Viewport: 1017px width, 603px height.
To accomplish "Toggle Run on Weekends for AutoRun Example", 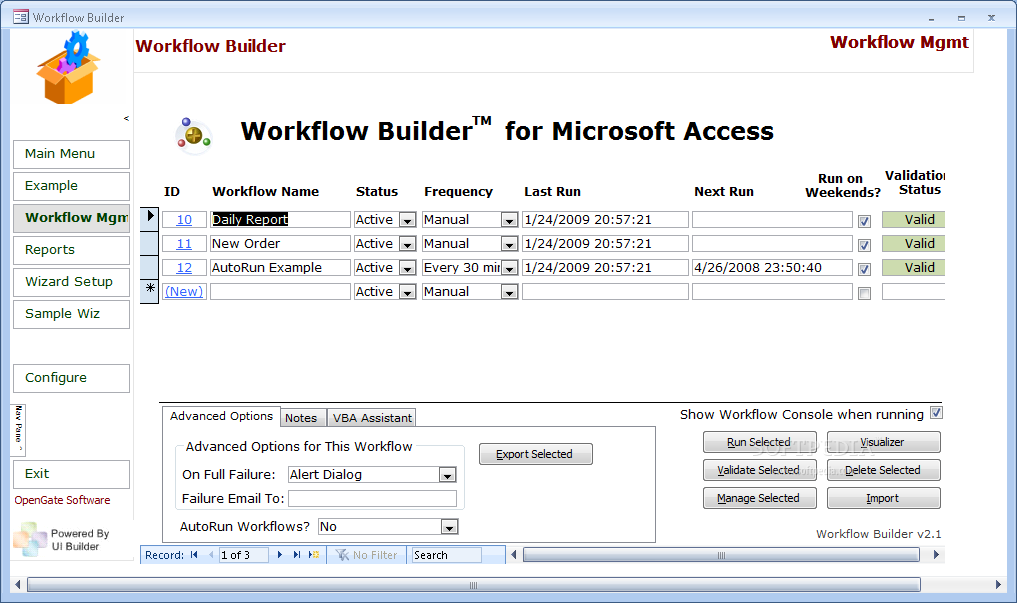I will point(864,269).
